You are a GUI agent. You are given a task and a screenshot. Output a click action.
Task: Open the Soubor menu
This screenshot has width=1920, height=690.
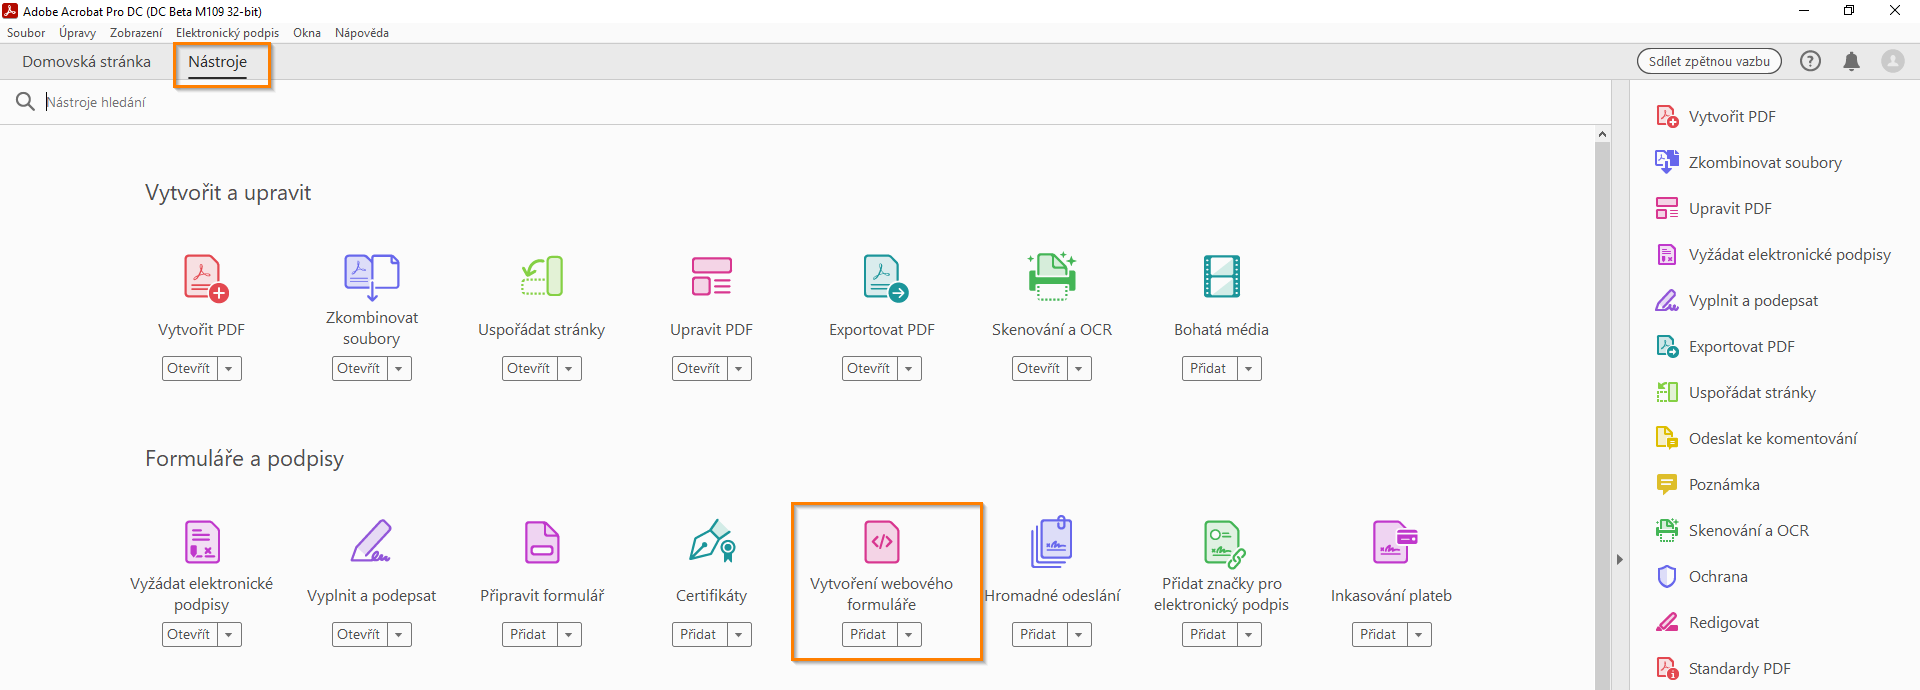[x=26, y=33]
